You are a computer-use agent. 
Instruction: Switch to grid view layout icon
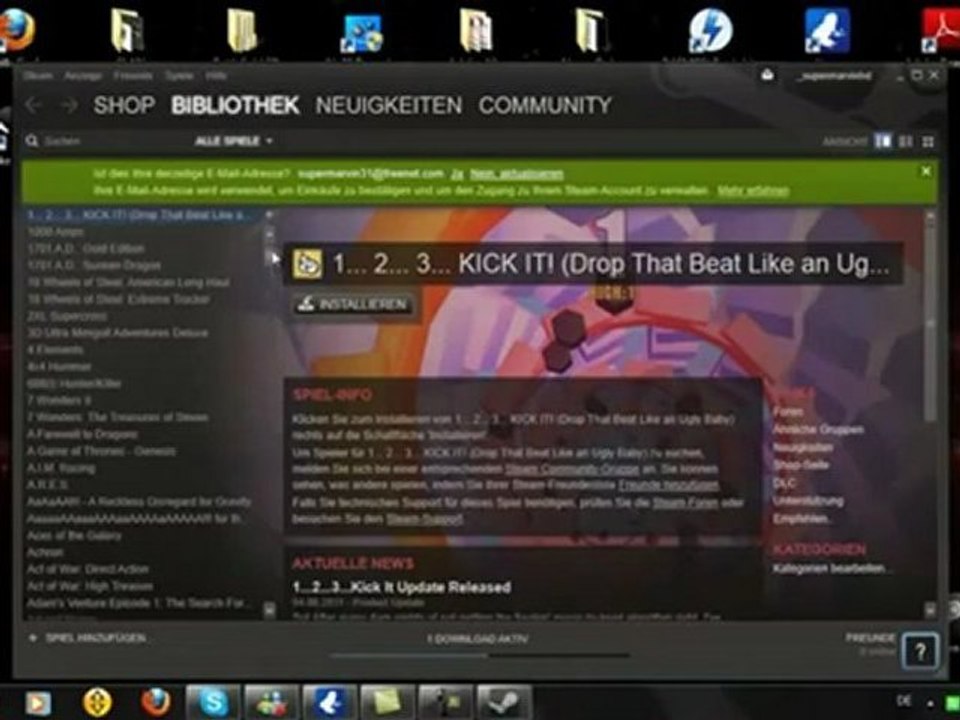pos(928,141)
